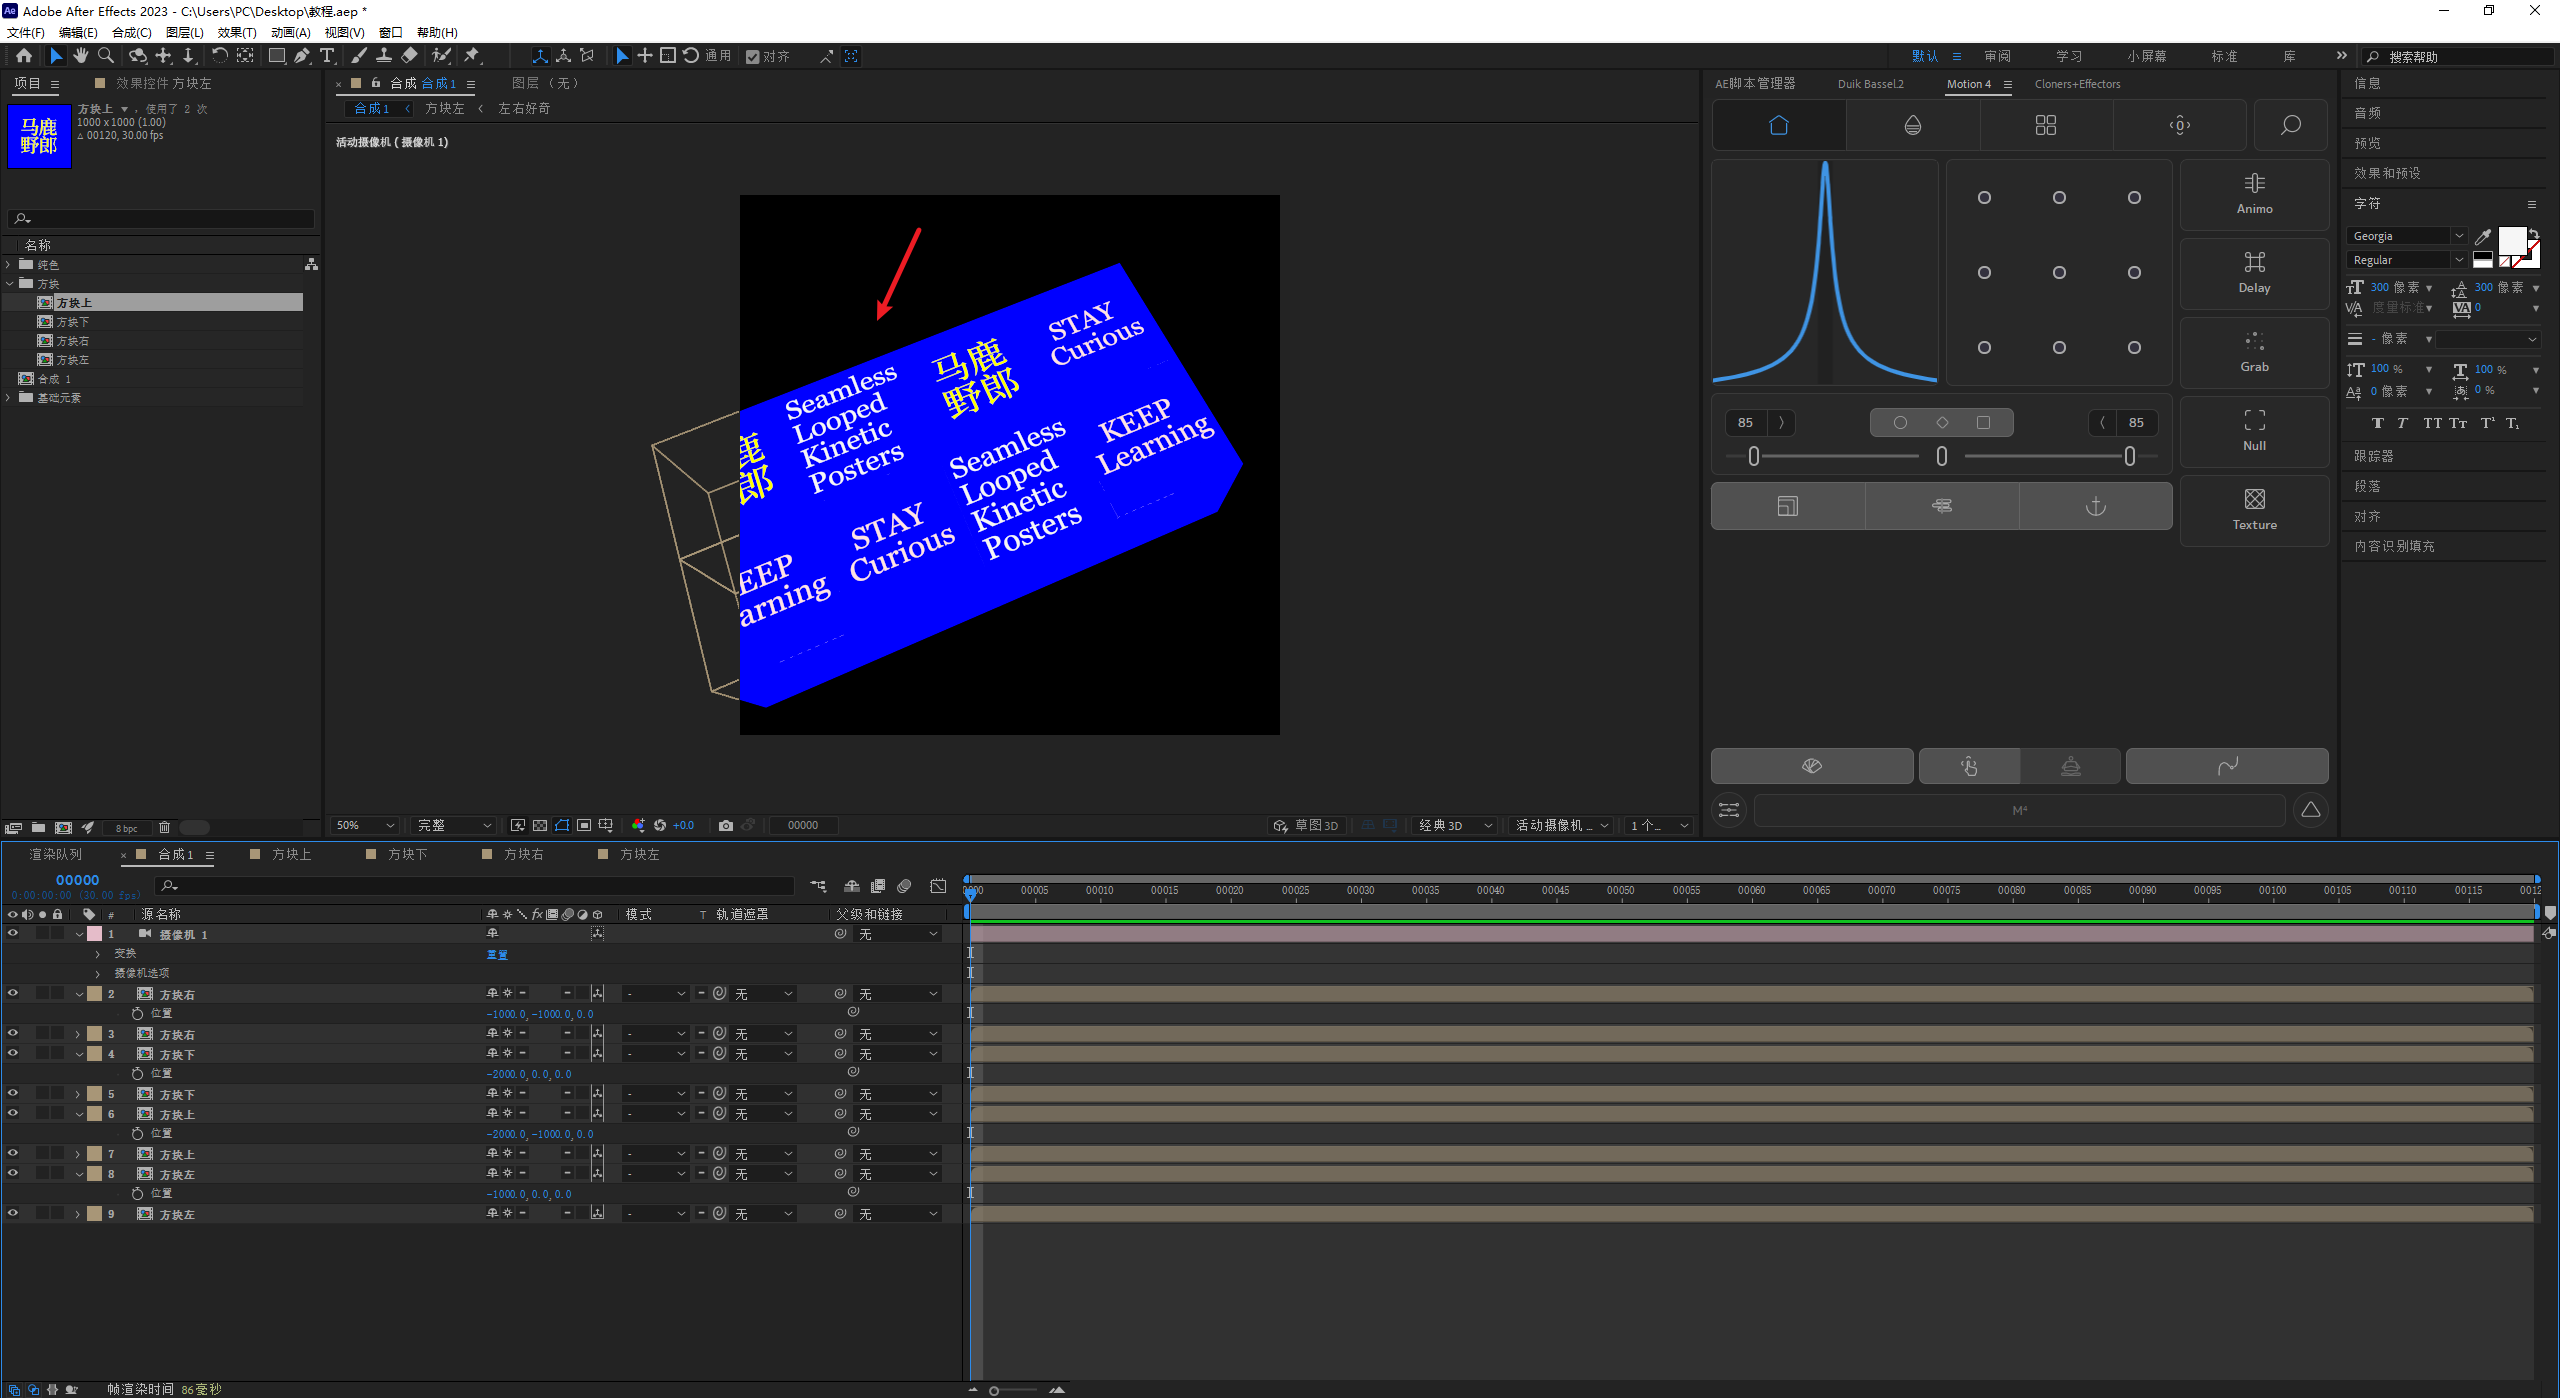Take snapshot with camera icon
Viewport: 2560px width, 1398px height.
(x=726, y=825)
